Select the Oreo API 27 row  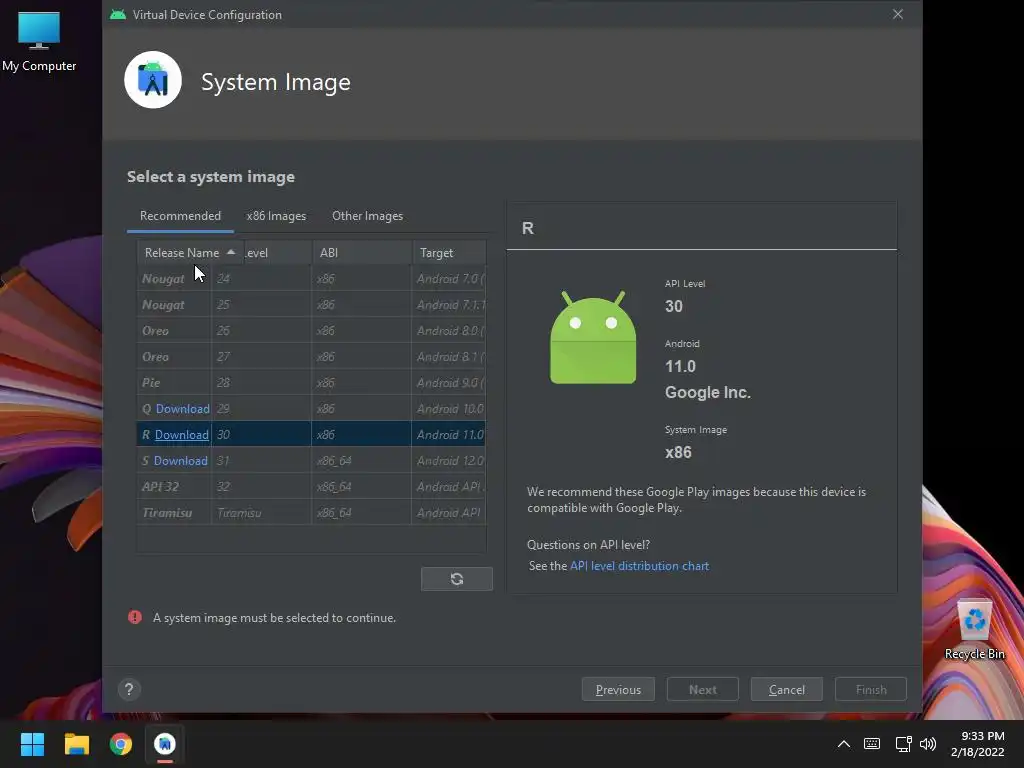(x=312, y=357)
